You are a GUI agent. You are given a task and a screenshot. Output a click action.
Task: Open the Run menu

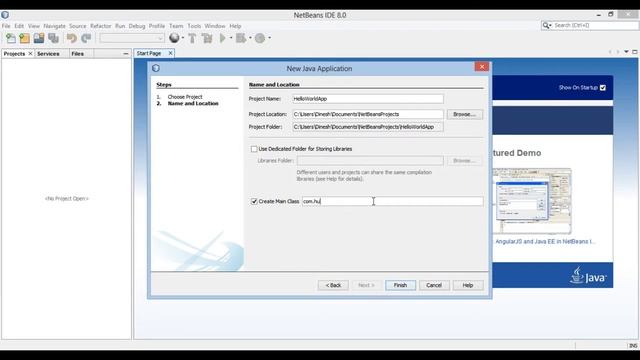click(120, 26)
